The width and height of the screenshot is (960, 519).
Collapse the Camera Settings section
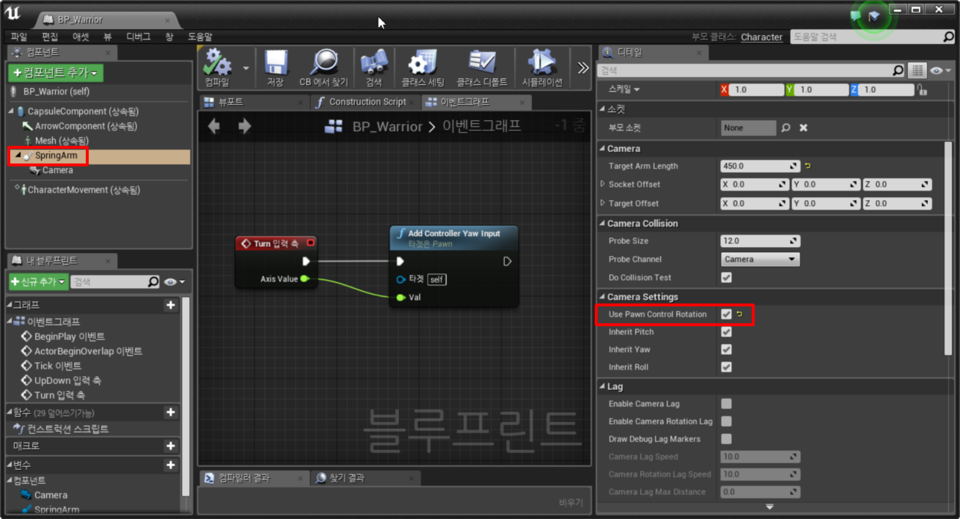point(602,297)
